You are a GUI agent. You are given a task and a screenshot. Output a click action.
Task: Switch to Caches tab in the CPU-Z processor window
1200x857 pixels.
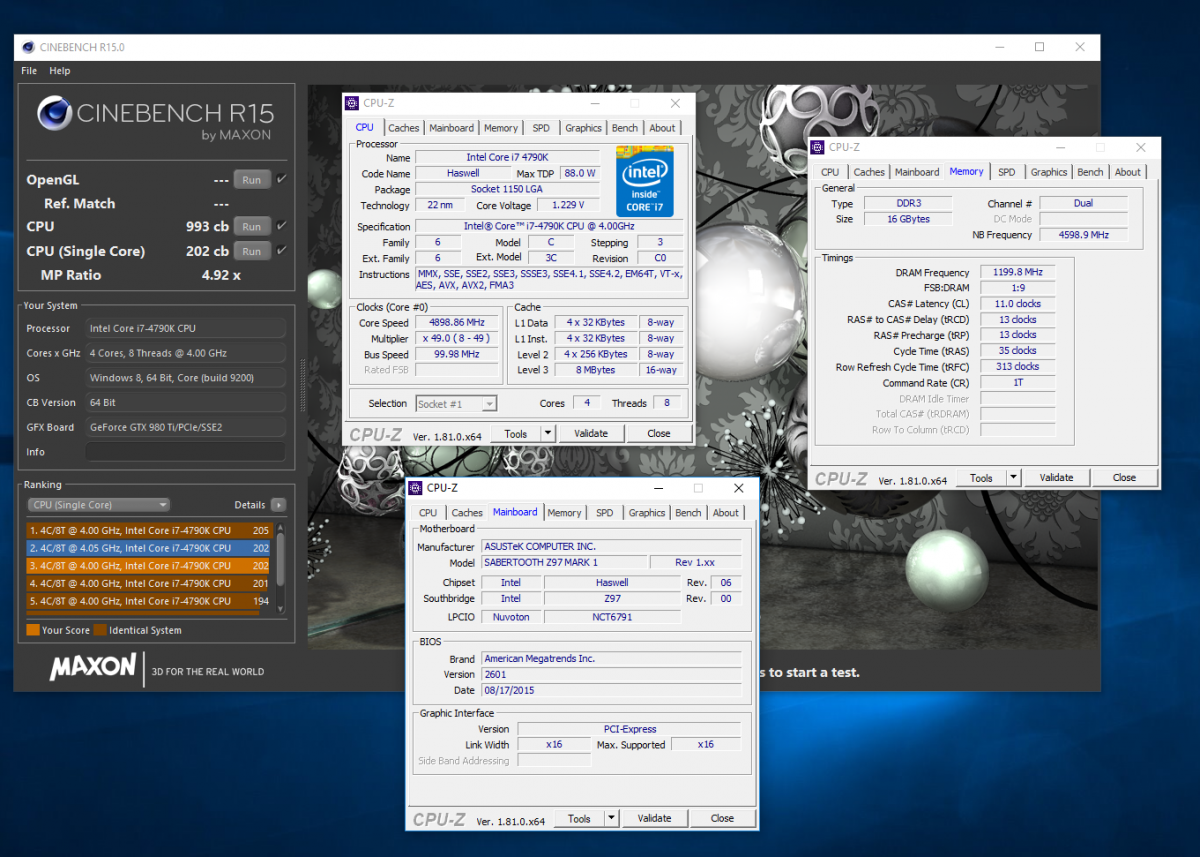pos(404,128)
